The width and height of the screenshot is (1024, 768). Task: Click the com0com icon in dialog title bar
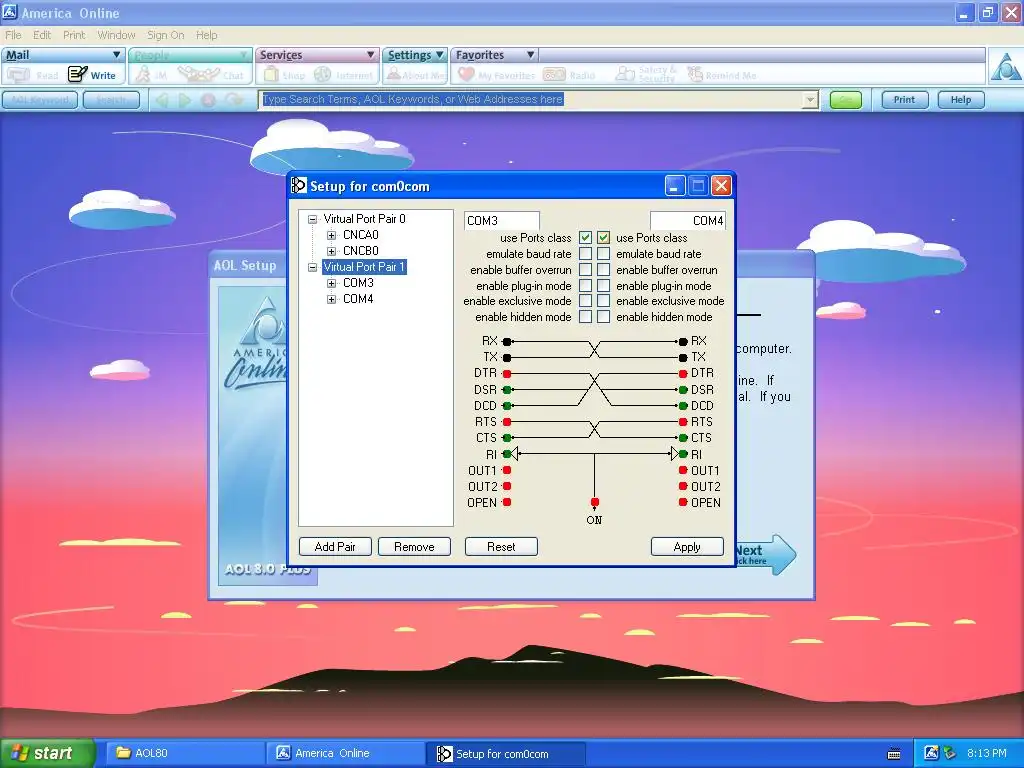coord(298,185)
